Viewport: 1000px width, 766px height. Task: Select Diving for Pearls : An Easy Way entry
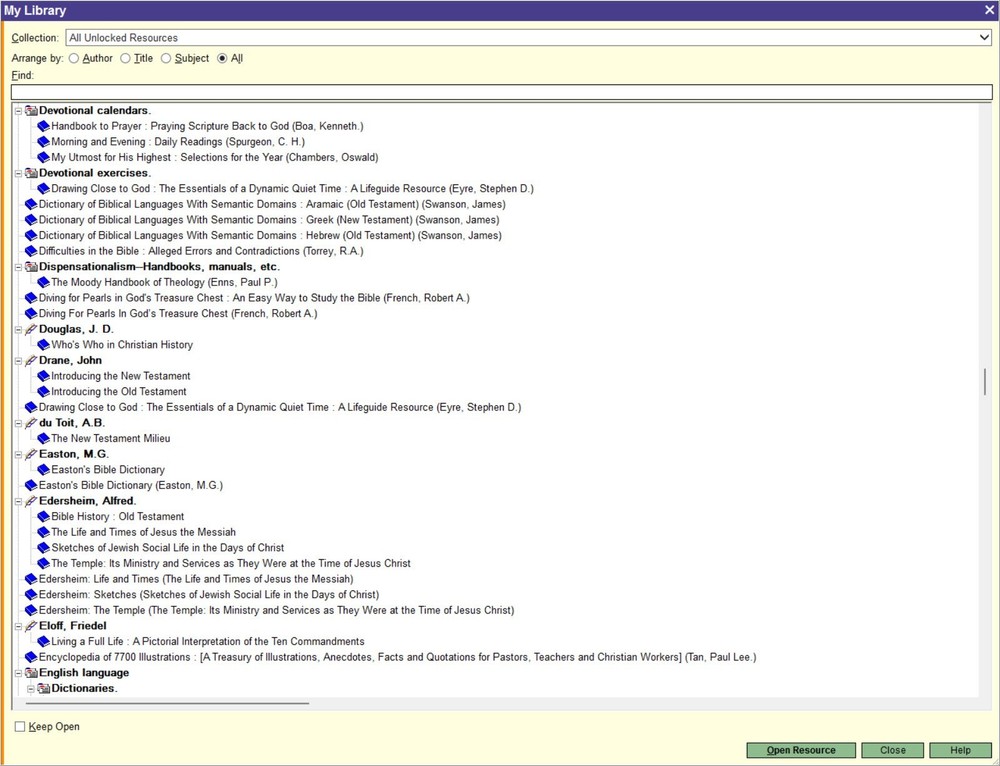pyautogui.click(x=254, y=298)
